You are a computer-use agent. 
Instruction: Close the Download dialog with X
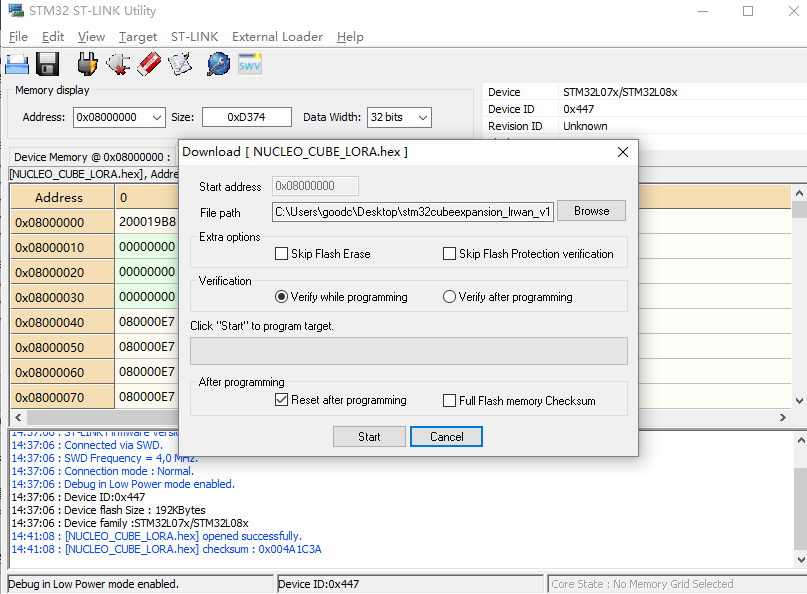[x=623, y=152]
